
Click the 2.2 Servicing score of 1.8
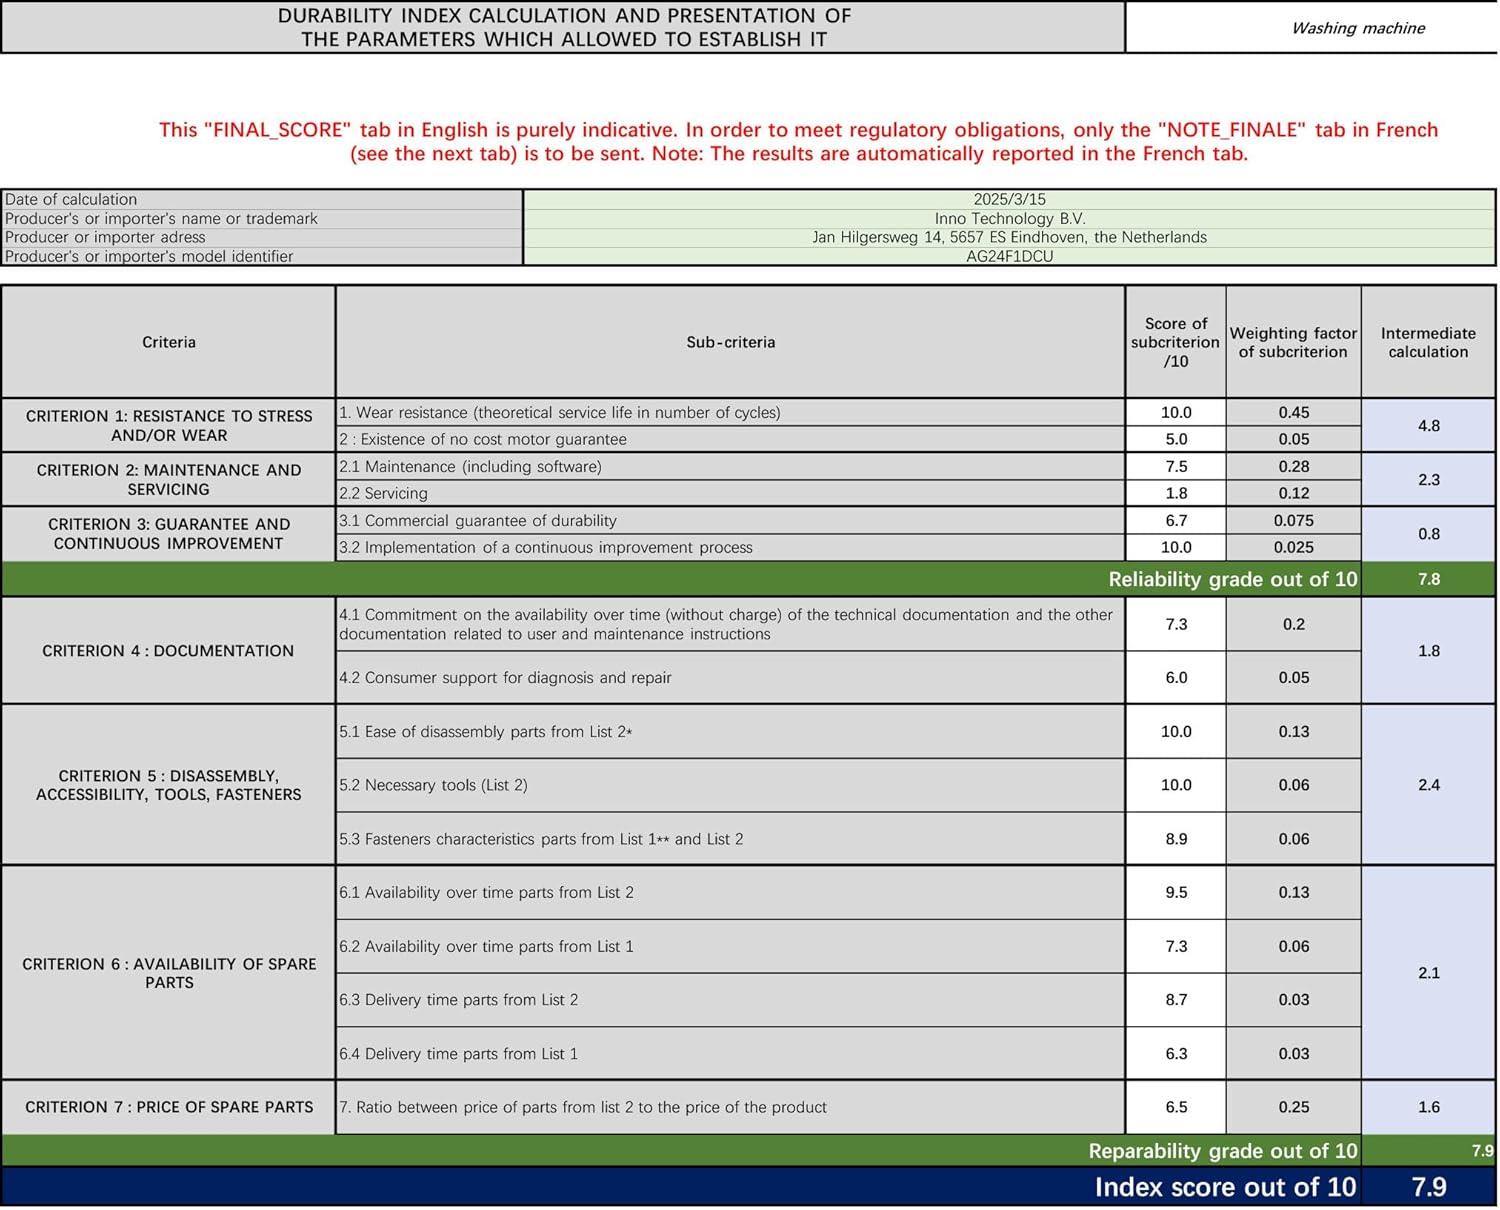(x=1175, y=493)
